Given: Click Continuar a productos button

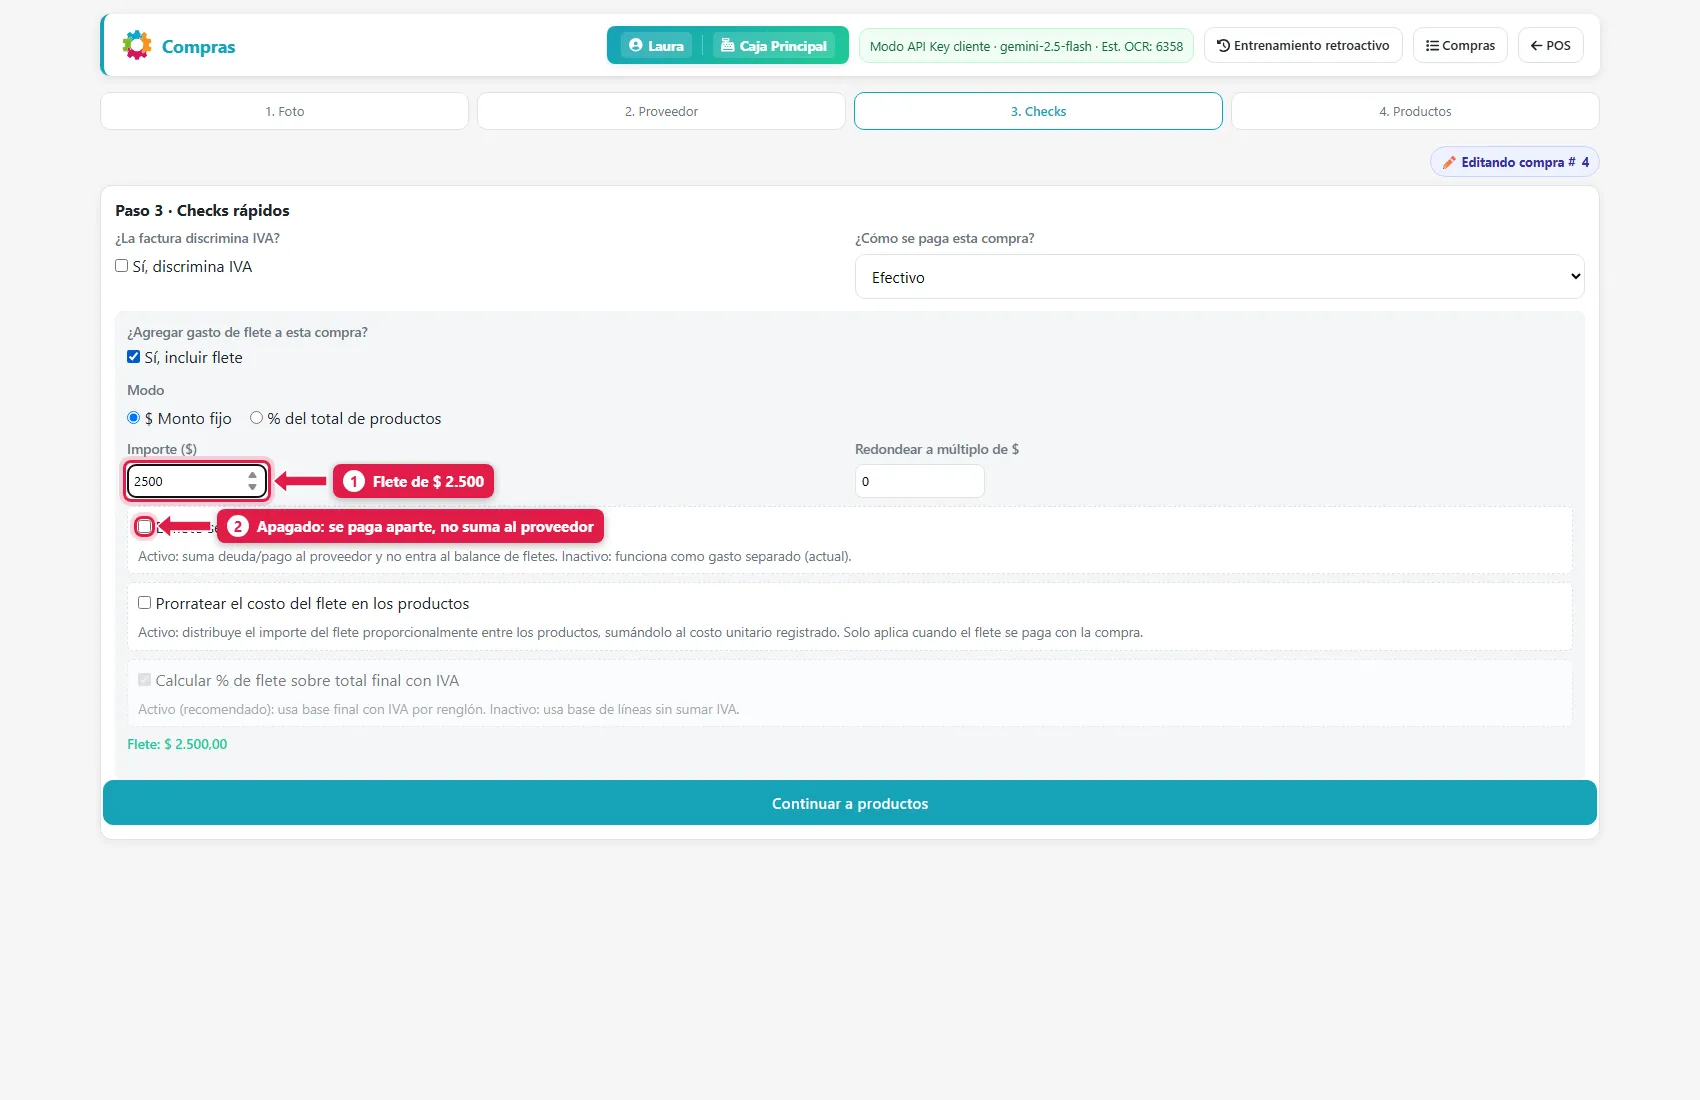Looking at the screenshot, I should pyautogui.click(x=850, y=803).
